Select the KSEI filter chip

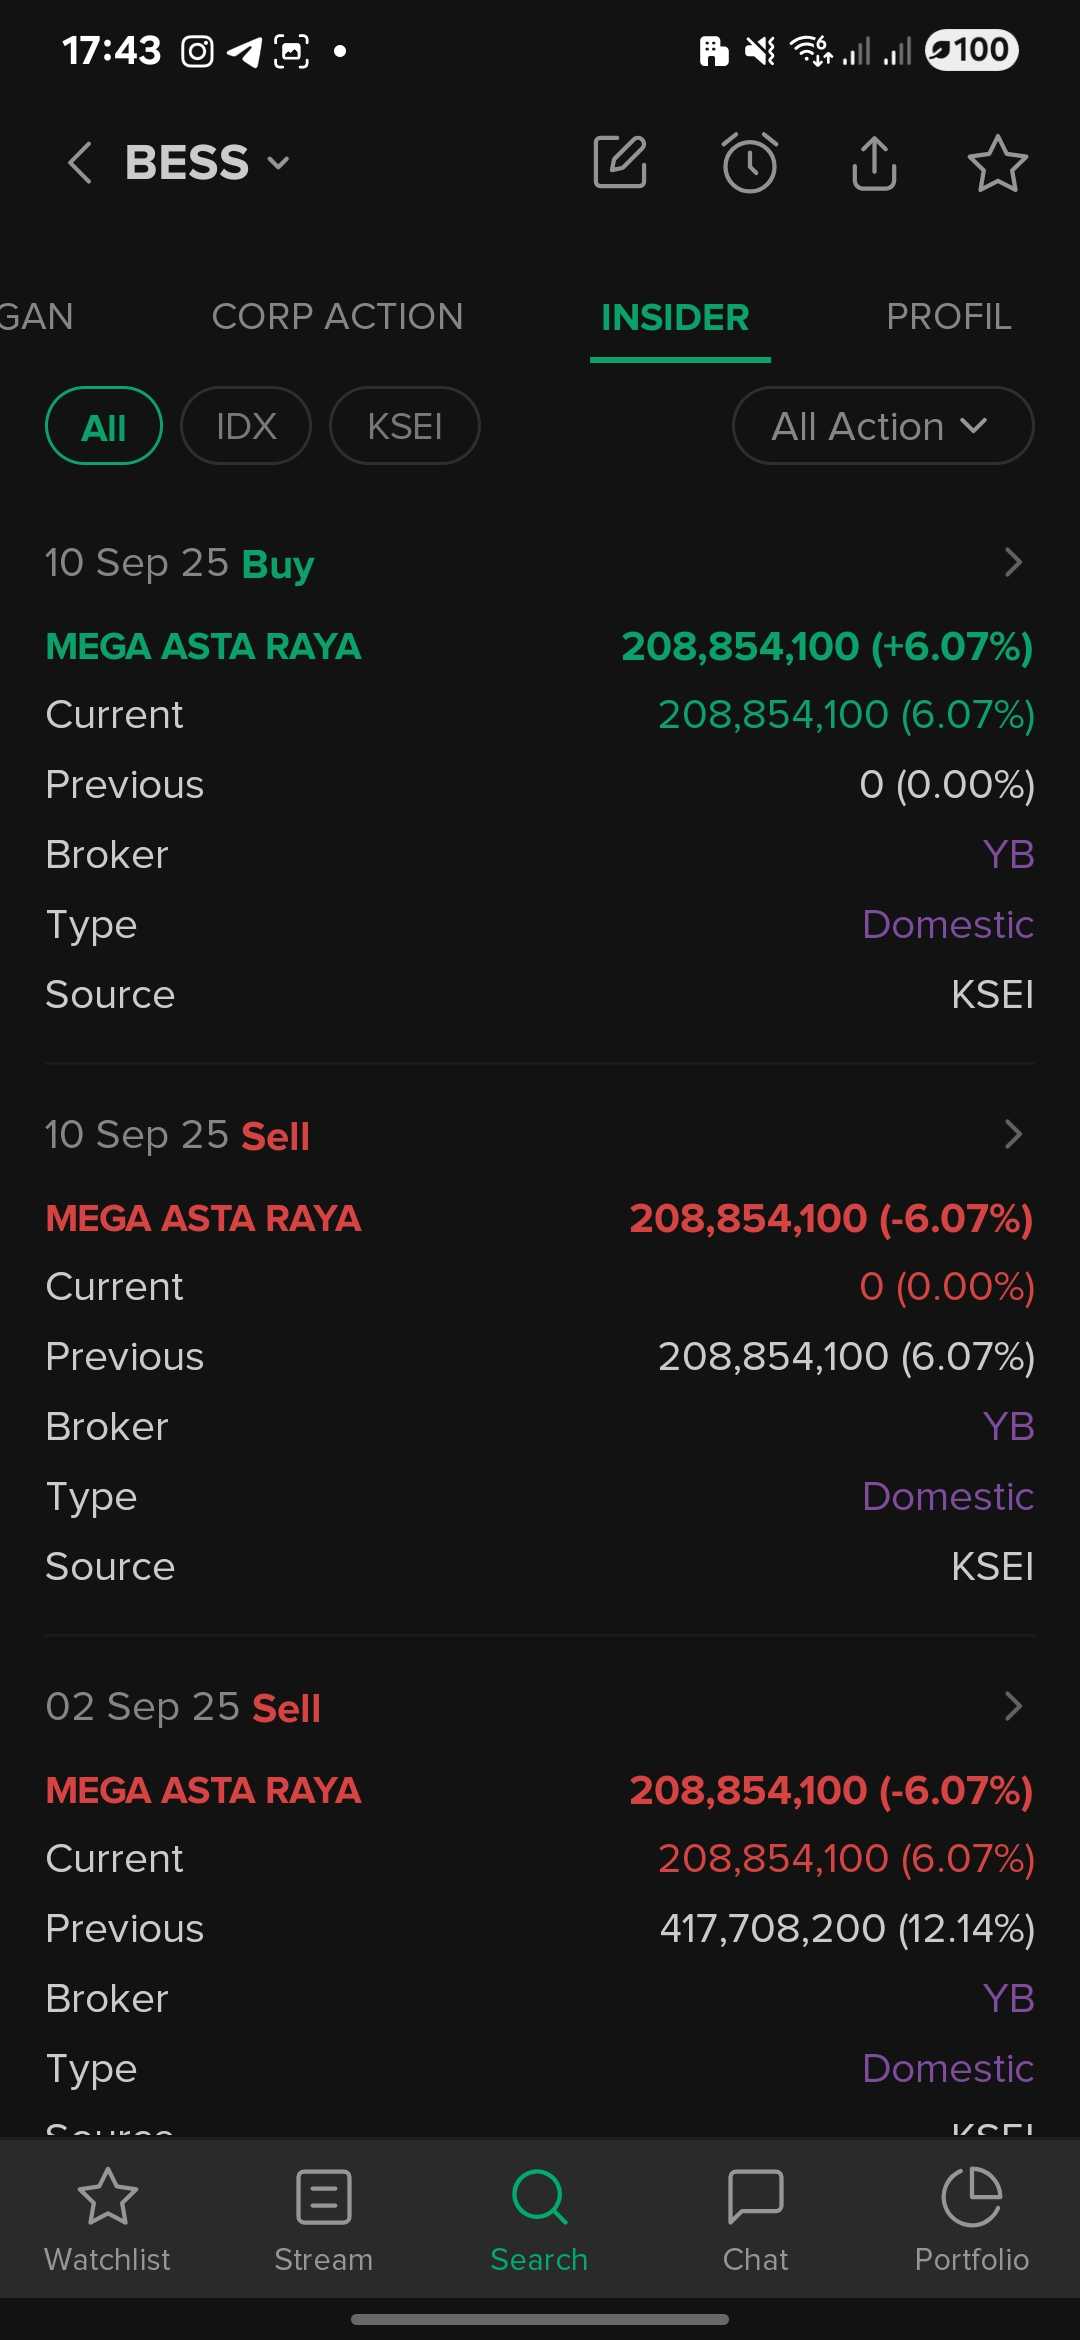[405, 426]
